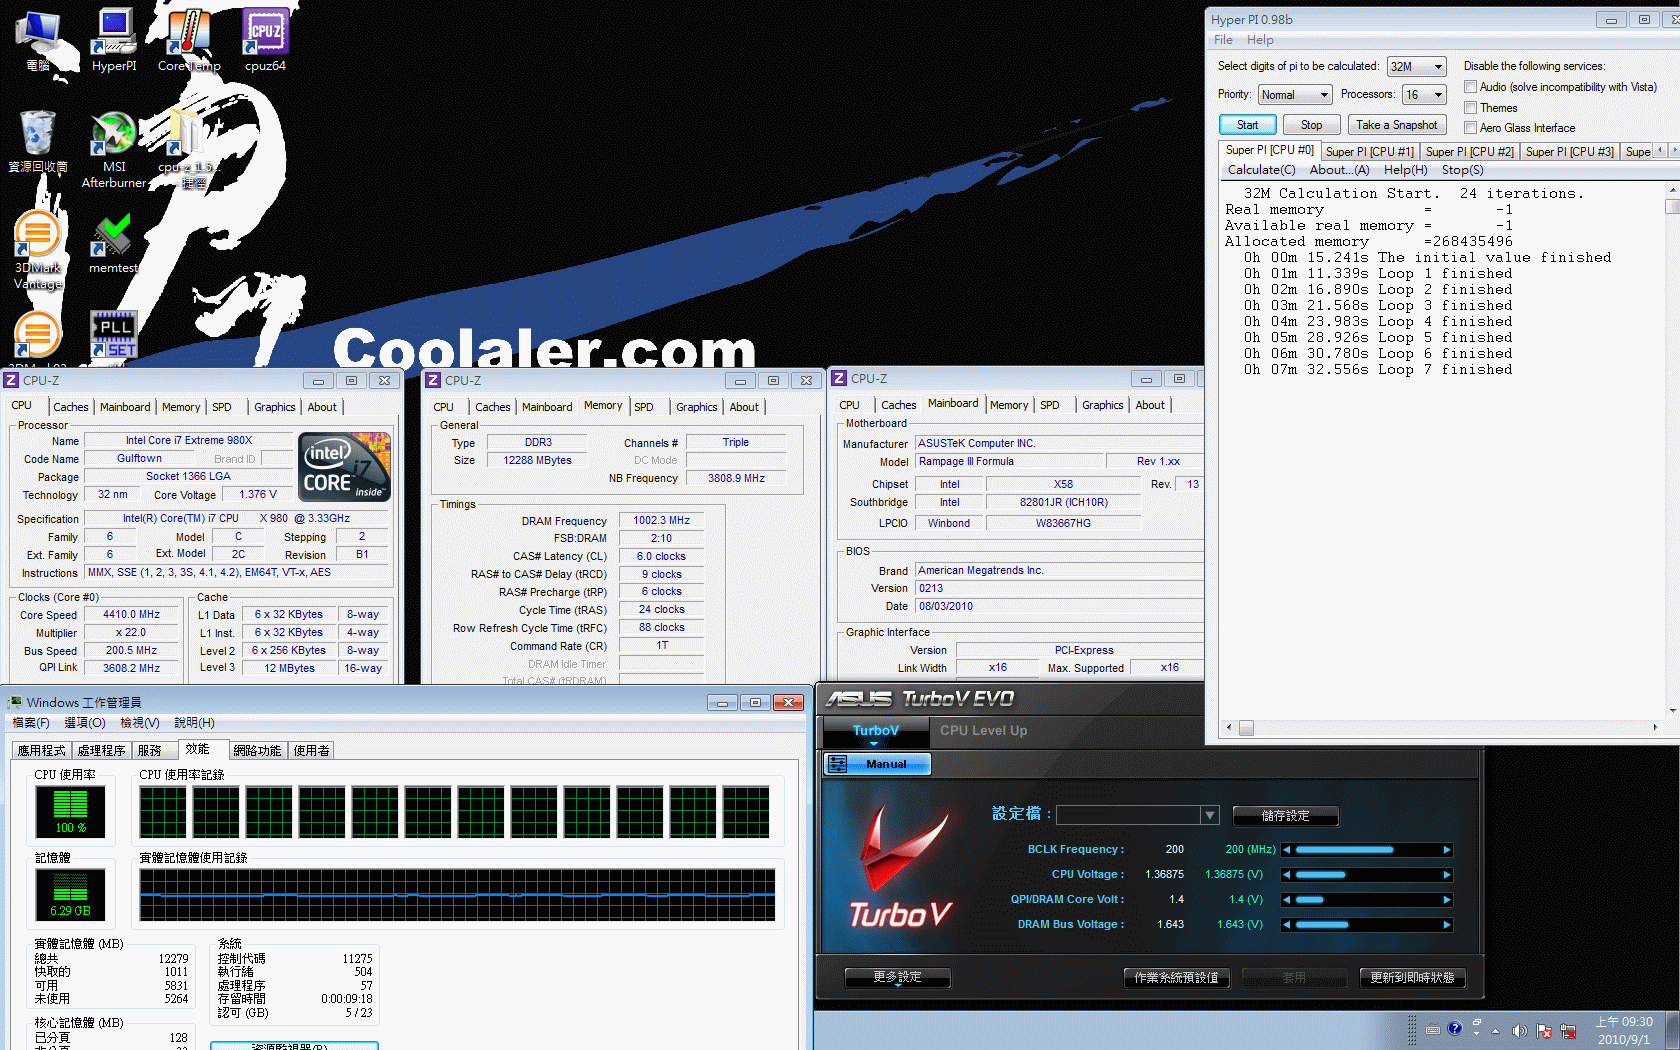
Task: Click the network tray icon
Action: (1568, 1030)
